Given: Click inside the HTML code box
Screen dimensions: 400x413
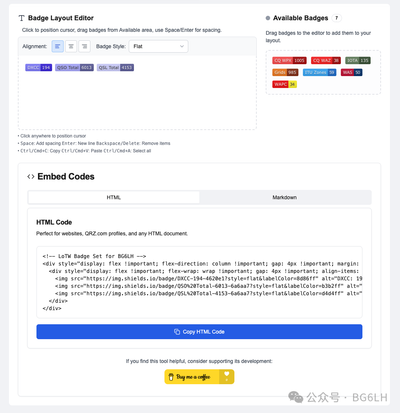Looking at the screenshot, I should pyautogui.click(x=199, y=282).
